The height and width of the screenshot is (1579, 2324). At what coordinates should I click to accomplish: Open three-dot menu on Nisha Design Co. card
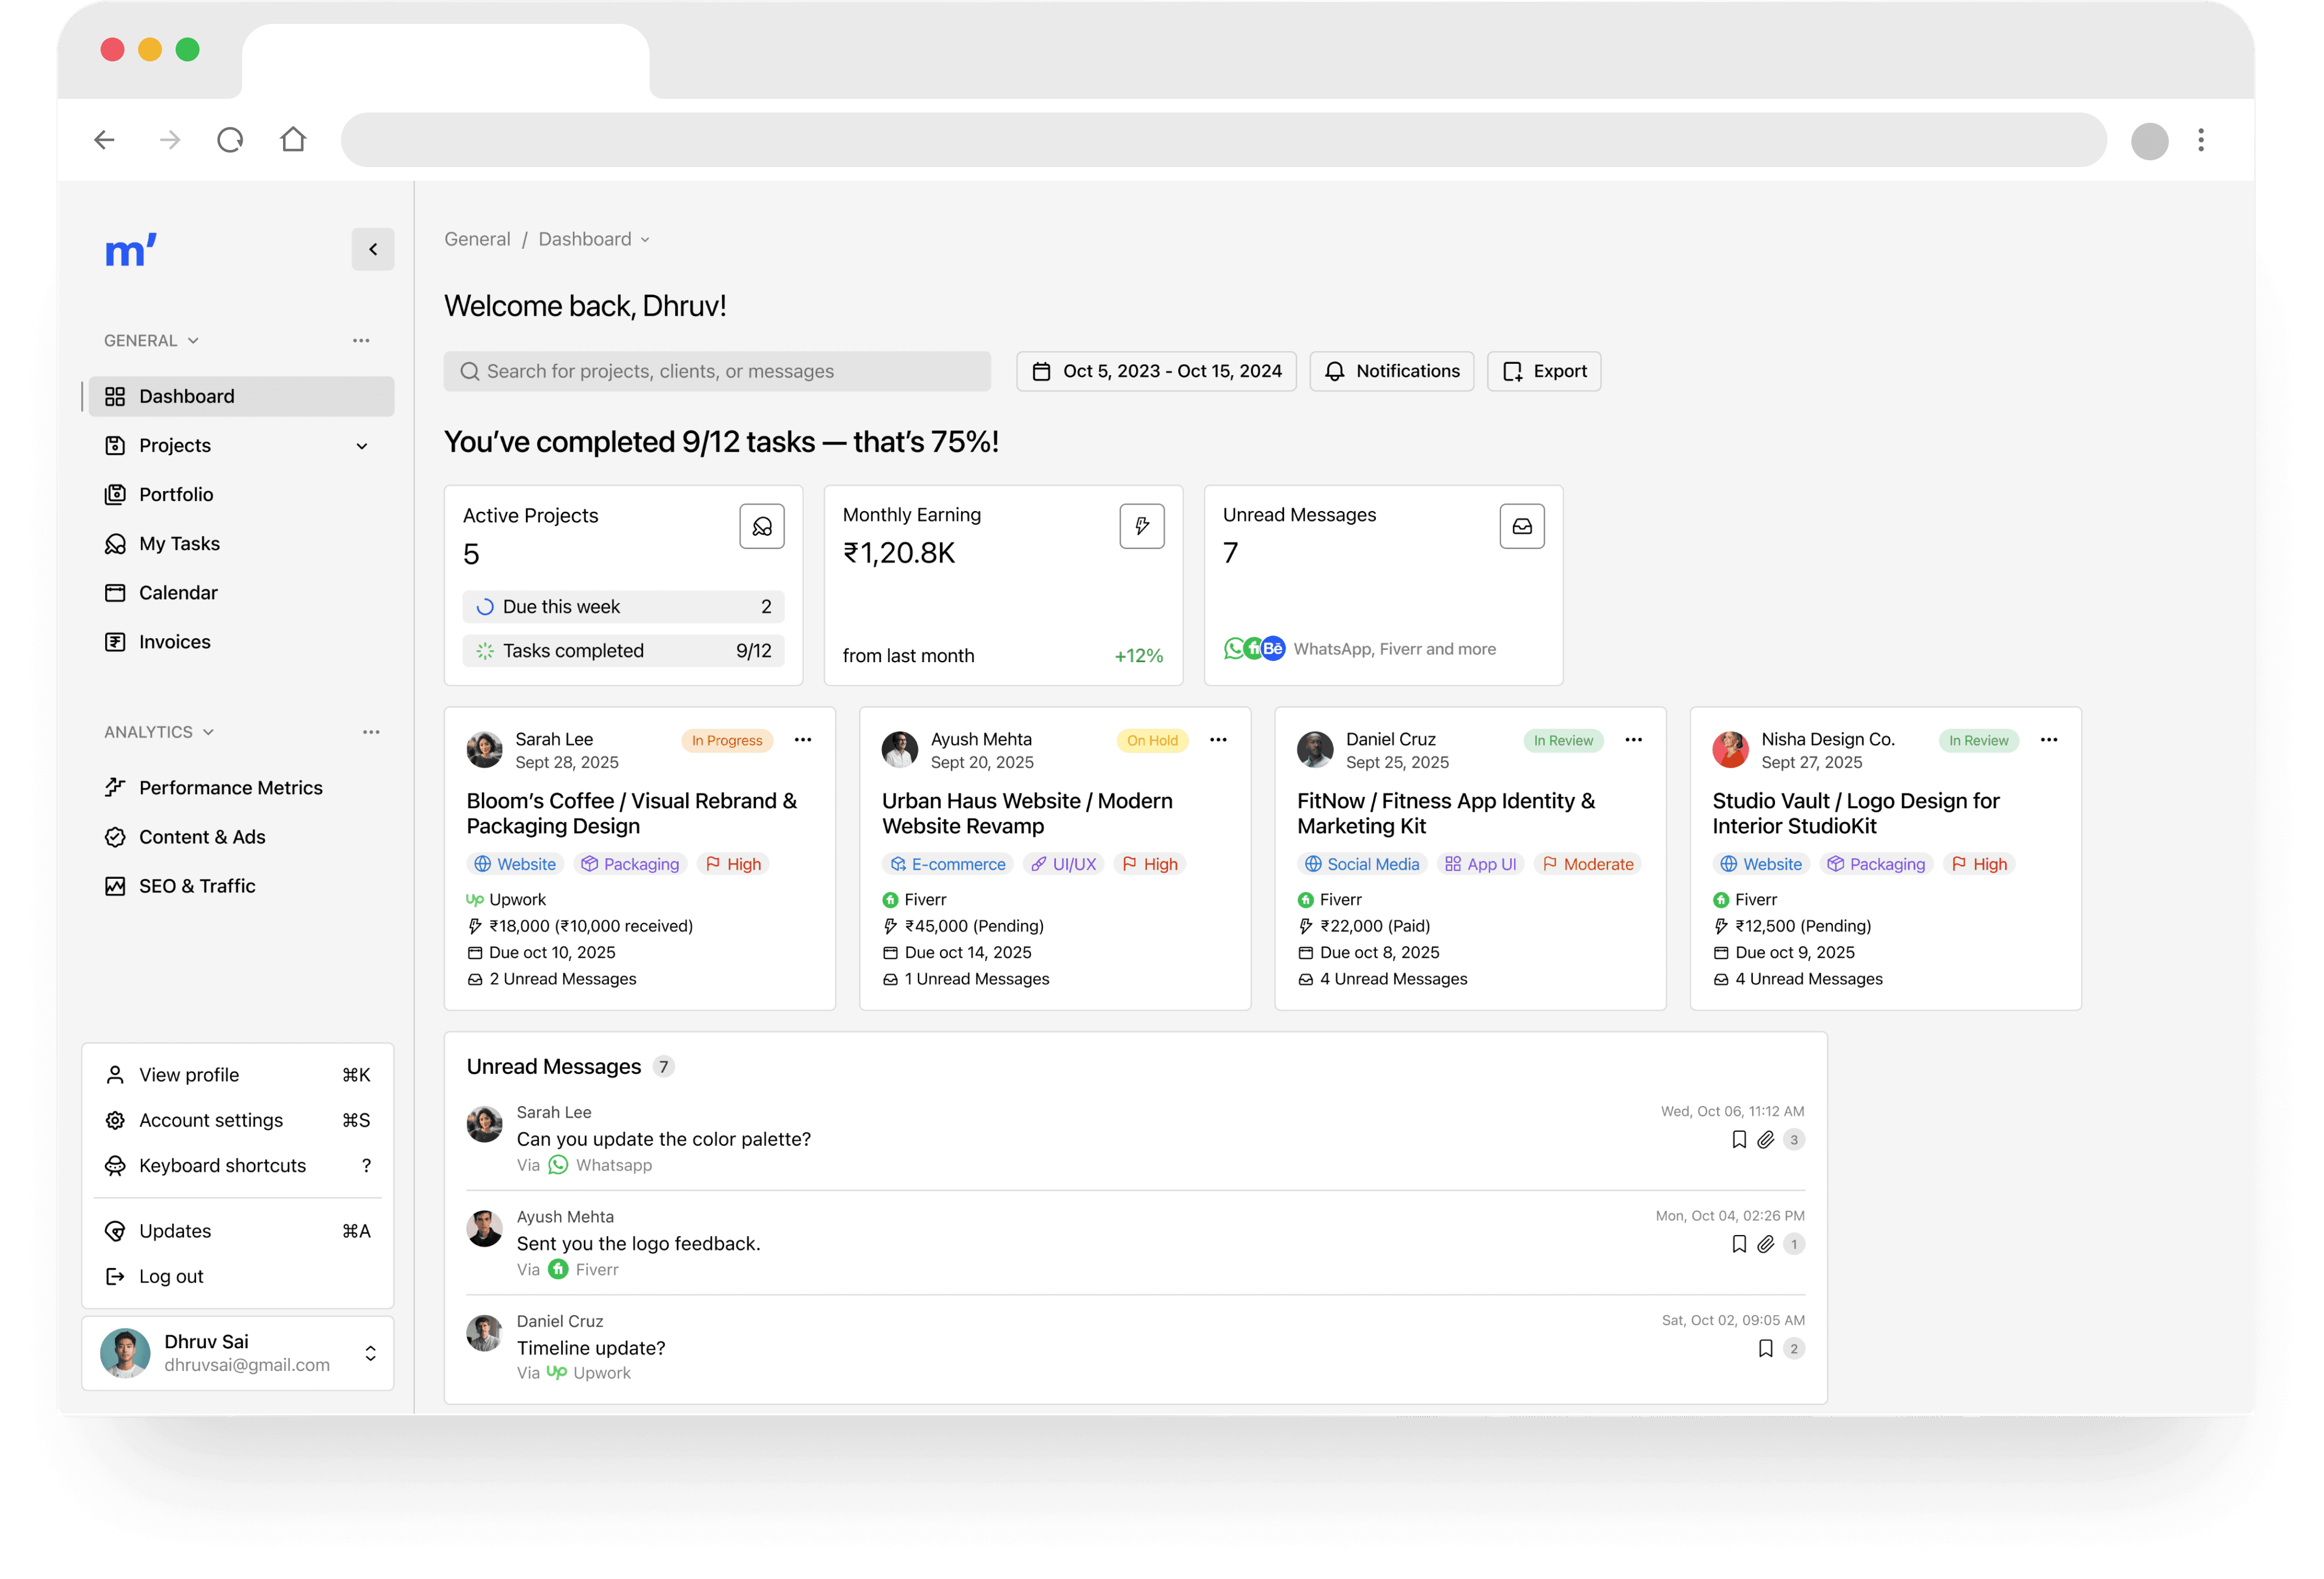pyautogui.click(x=2048, y=740)
